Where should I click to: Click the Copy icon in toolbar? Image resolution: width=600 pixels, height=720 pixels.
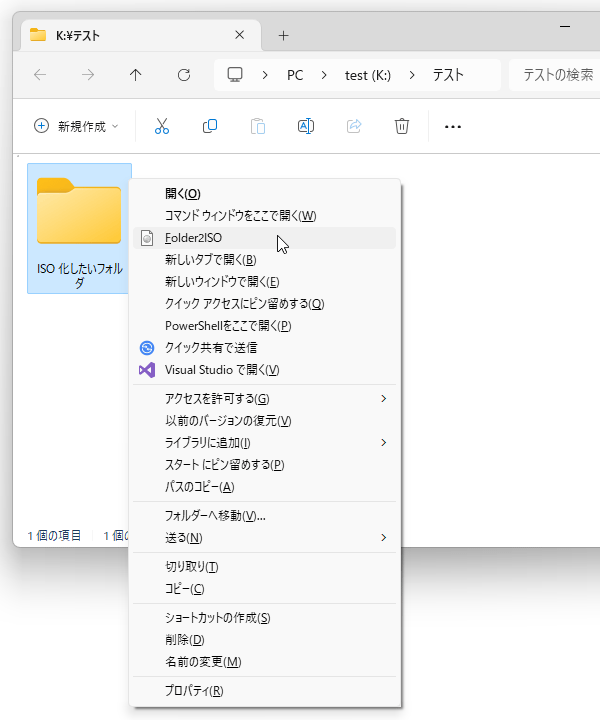[x=210, y=126]
